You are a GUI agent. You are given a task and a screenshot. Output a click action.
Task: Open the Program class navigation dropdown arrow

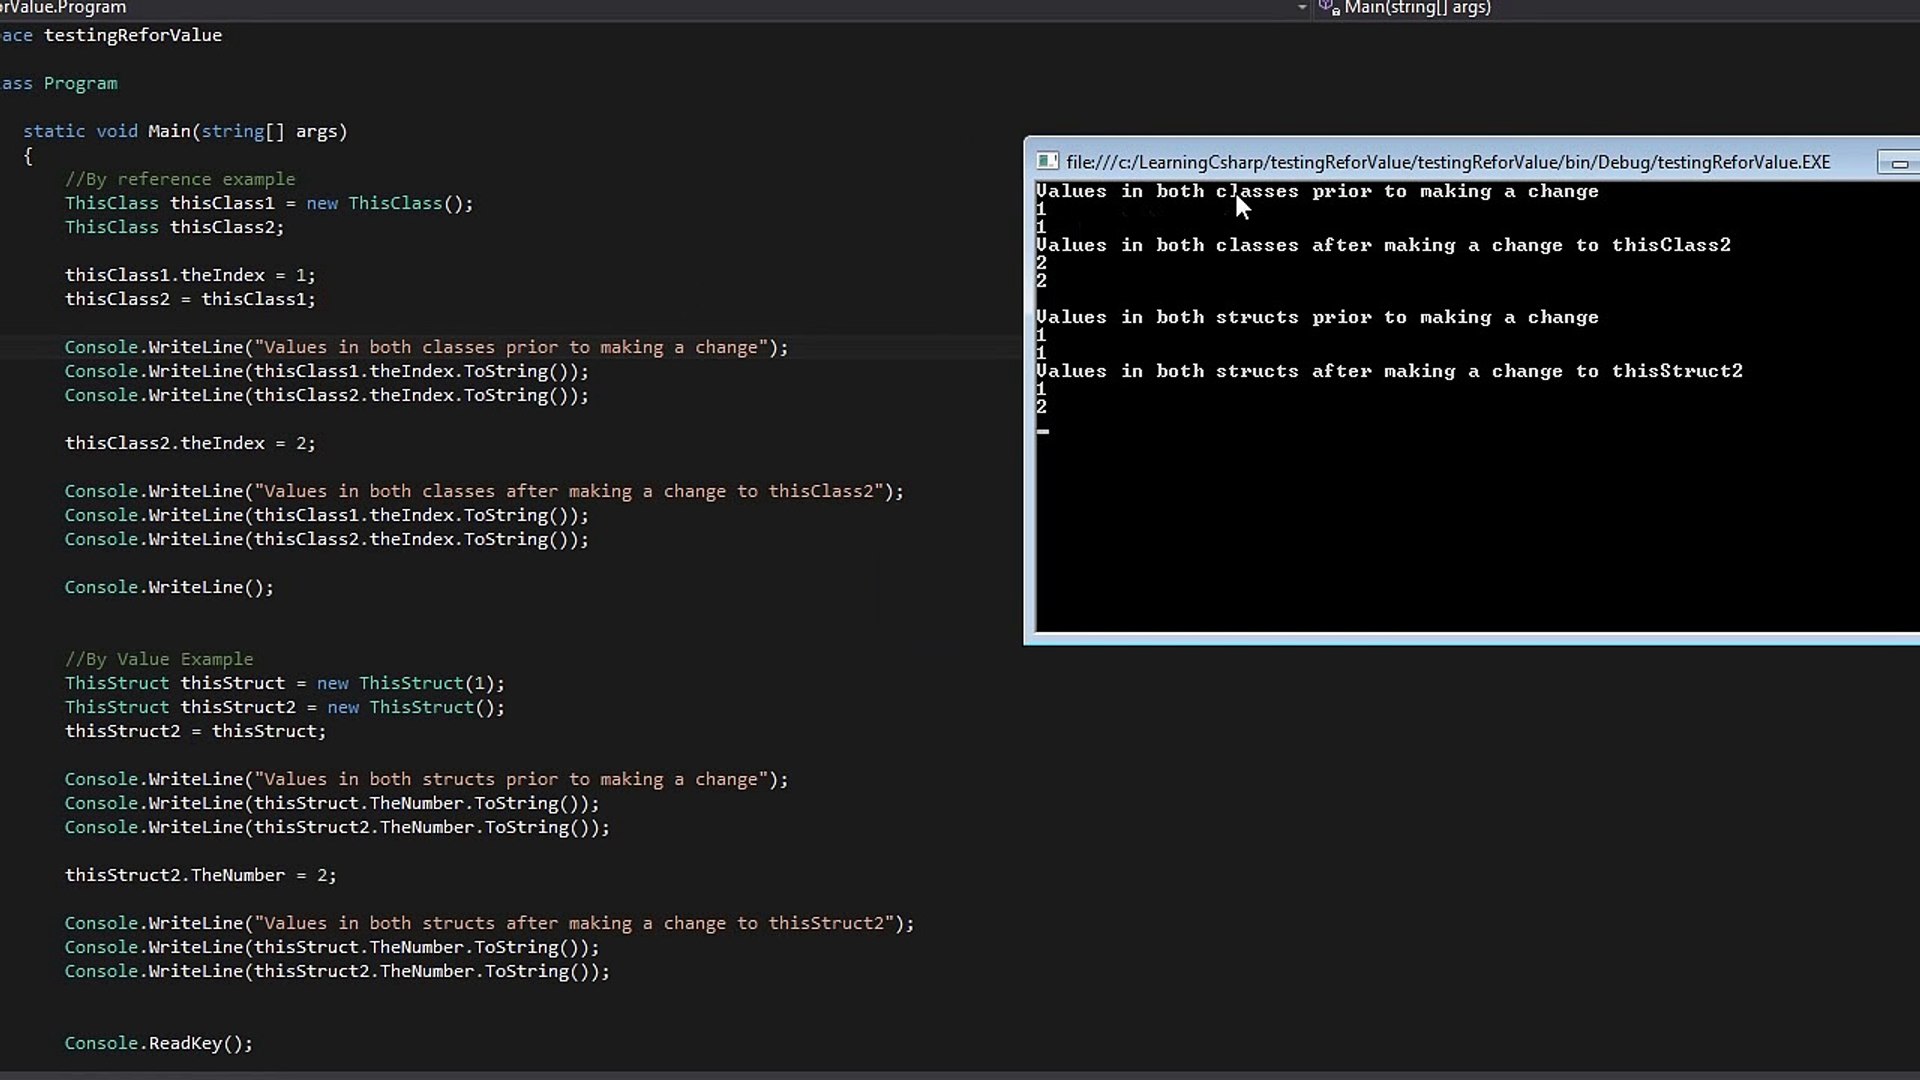pyautogui.click(x=1301, y=8)
